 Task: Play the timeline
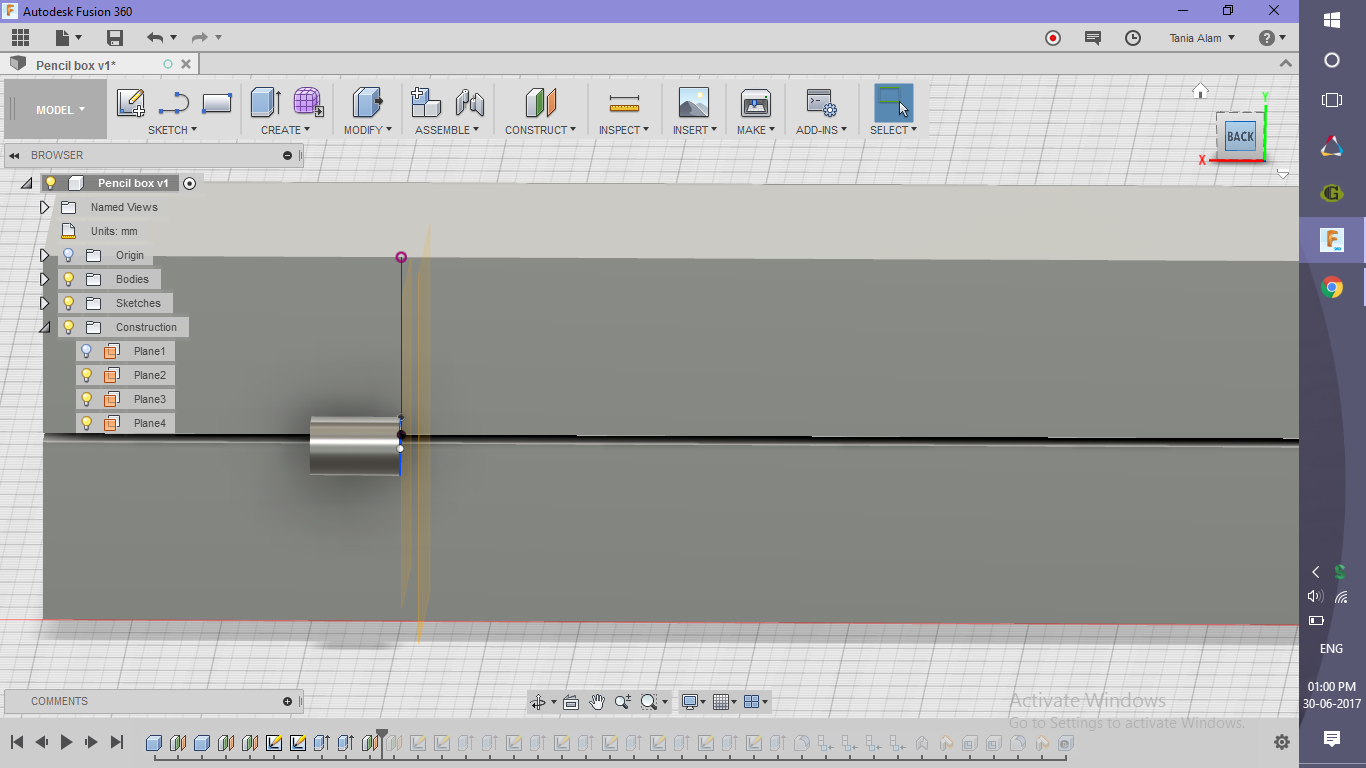66,742
